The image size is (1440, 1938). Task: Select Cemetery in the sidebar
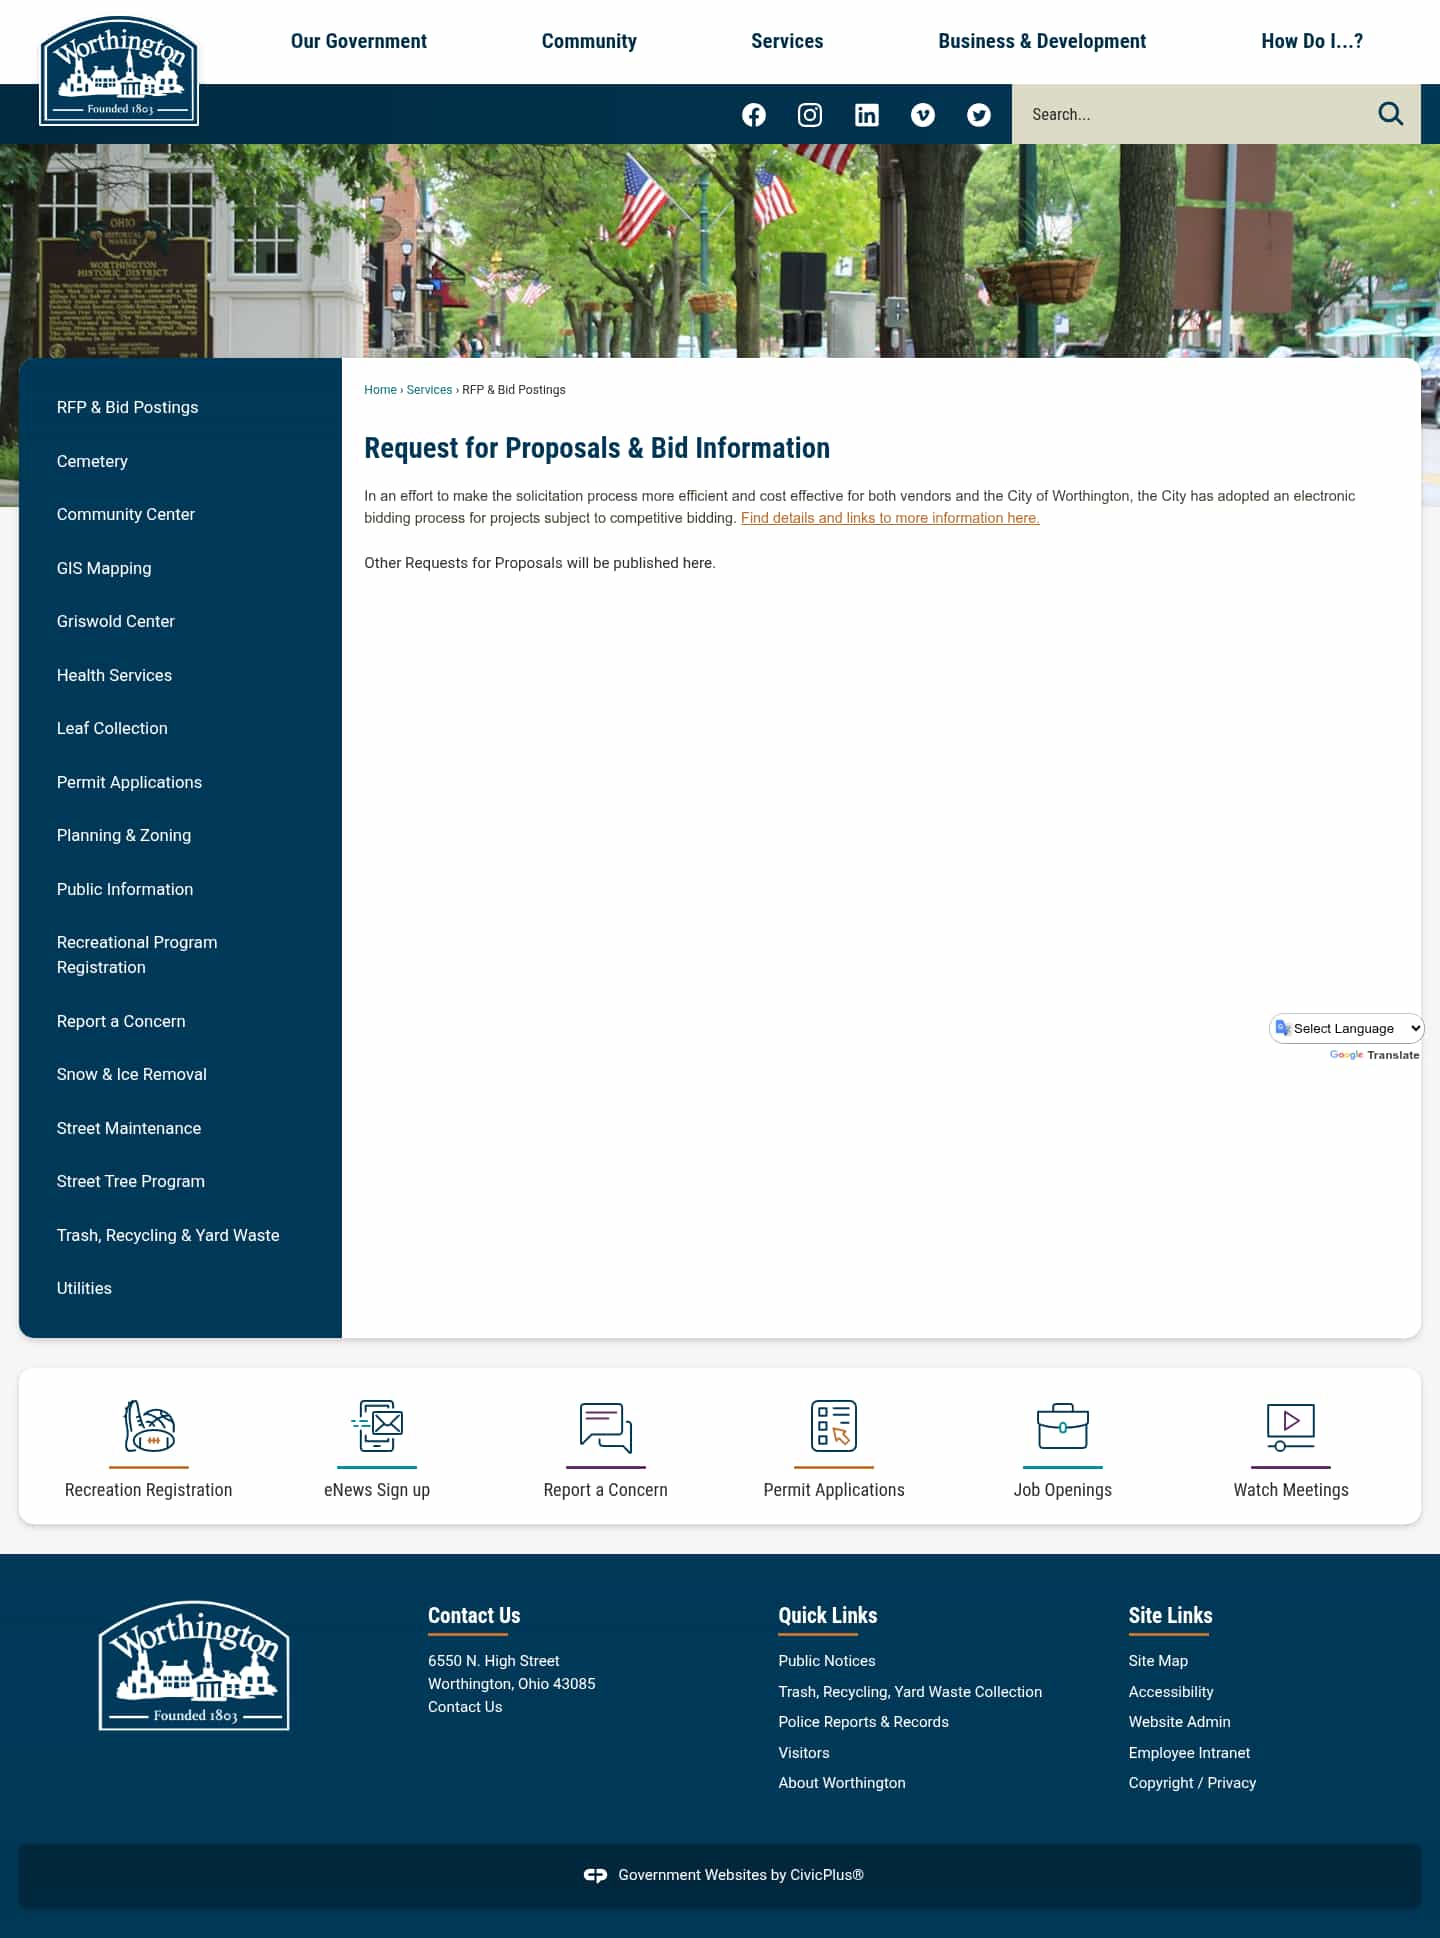tap(92, 461)
